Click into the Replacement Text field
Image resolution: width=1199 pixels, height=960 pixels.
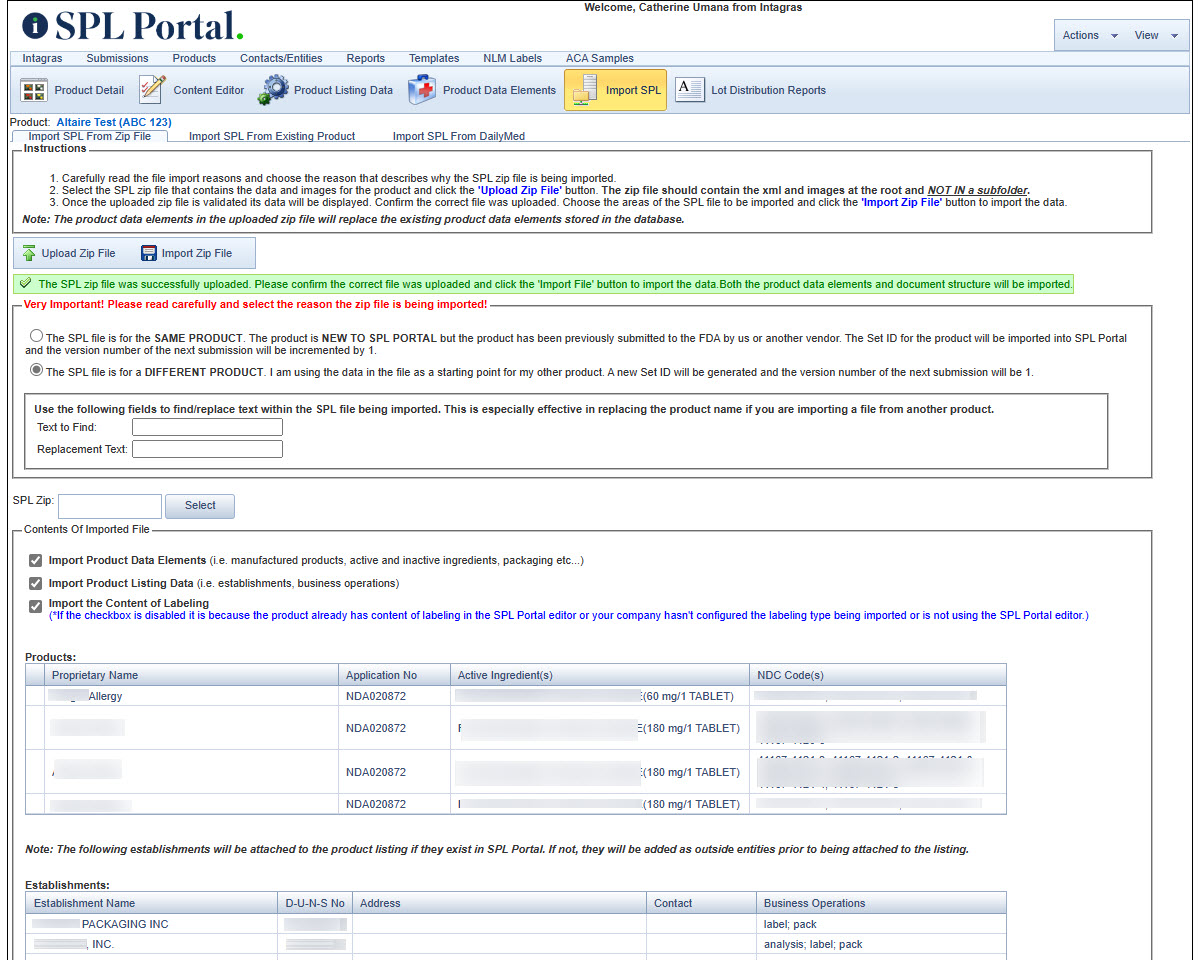tap(207, 449)
